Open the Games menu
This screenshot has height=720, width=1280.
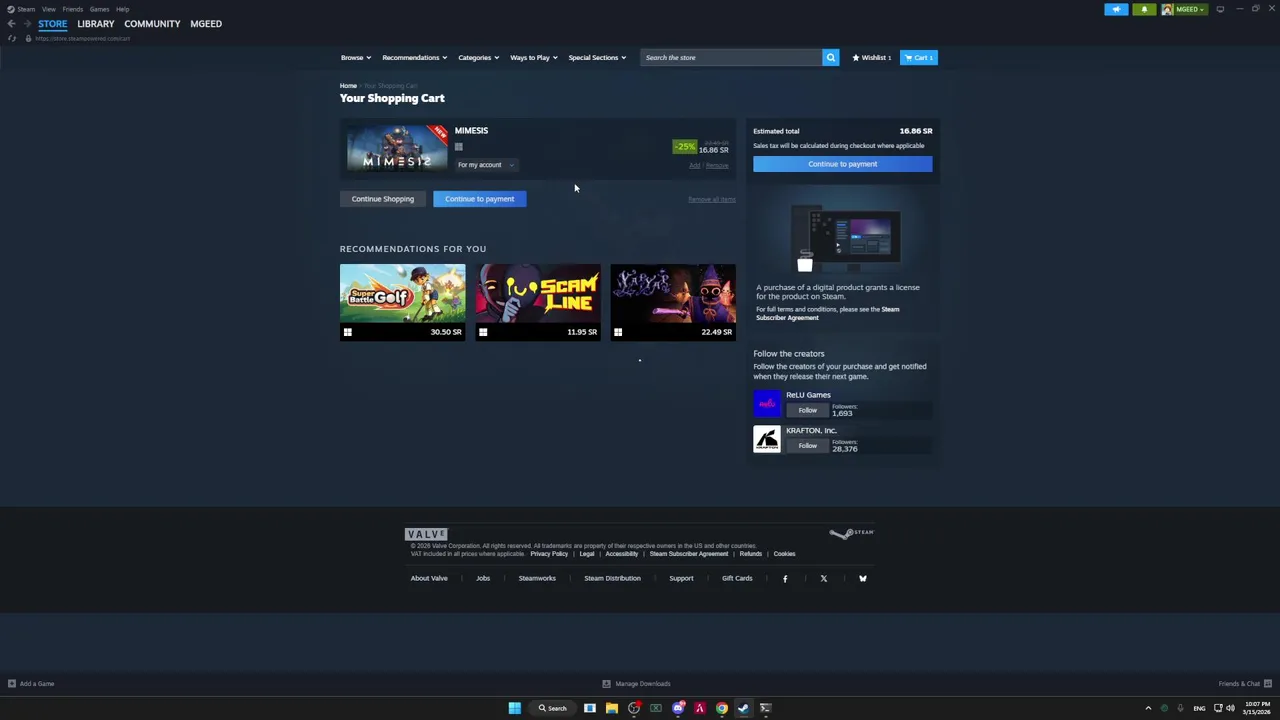point(99,9)
